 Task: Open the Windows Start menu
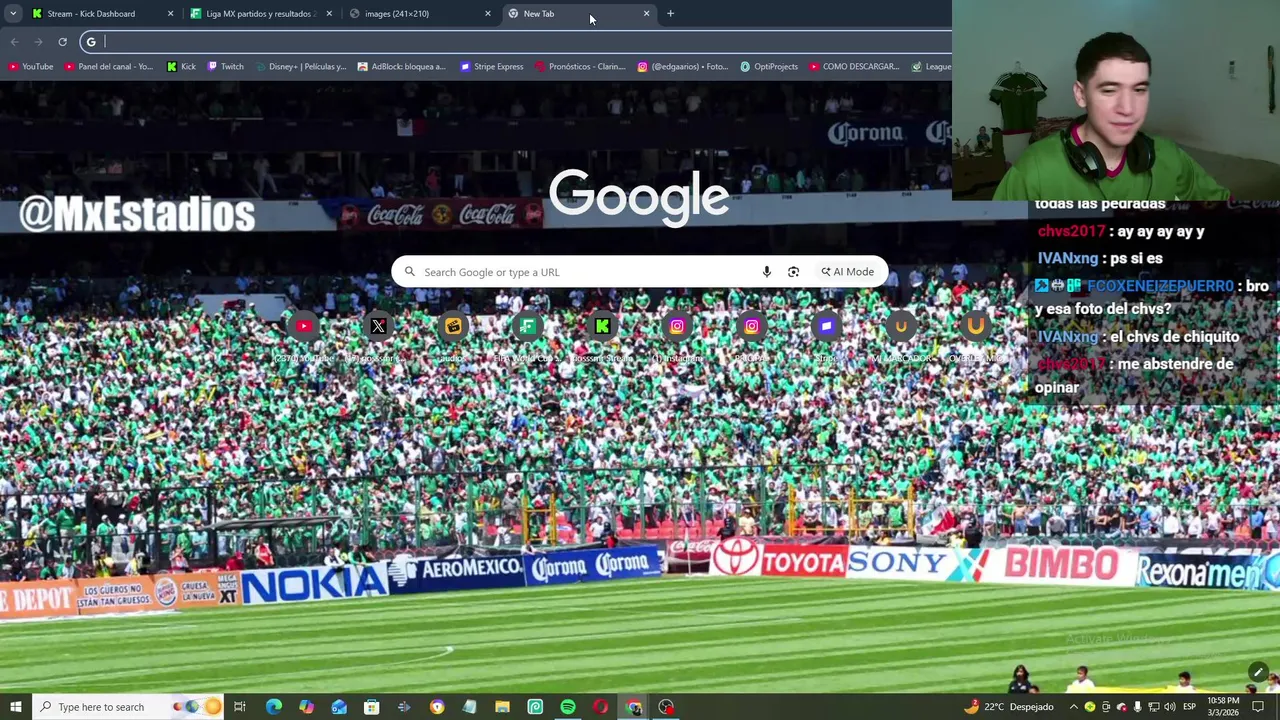pyautogui.click(x=15, y=707)
